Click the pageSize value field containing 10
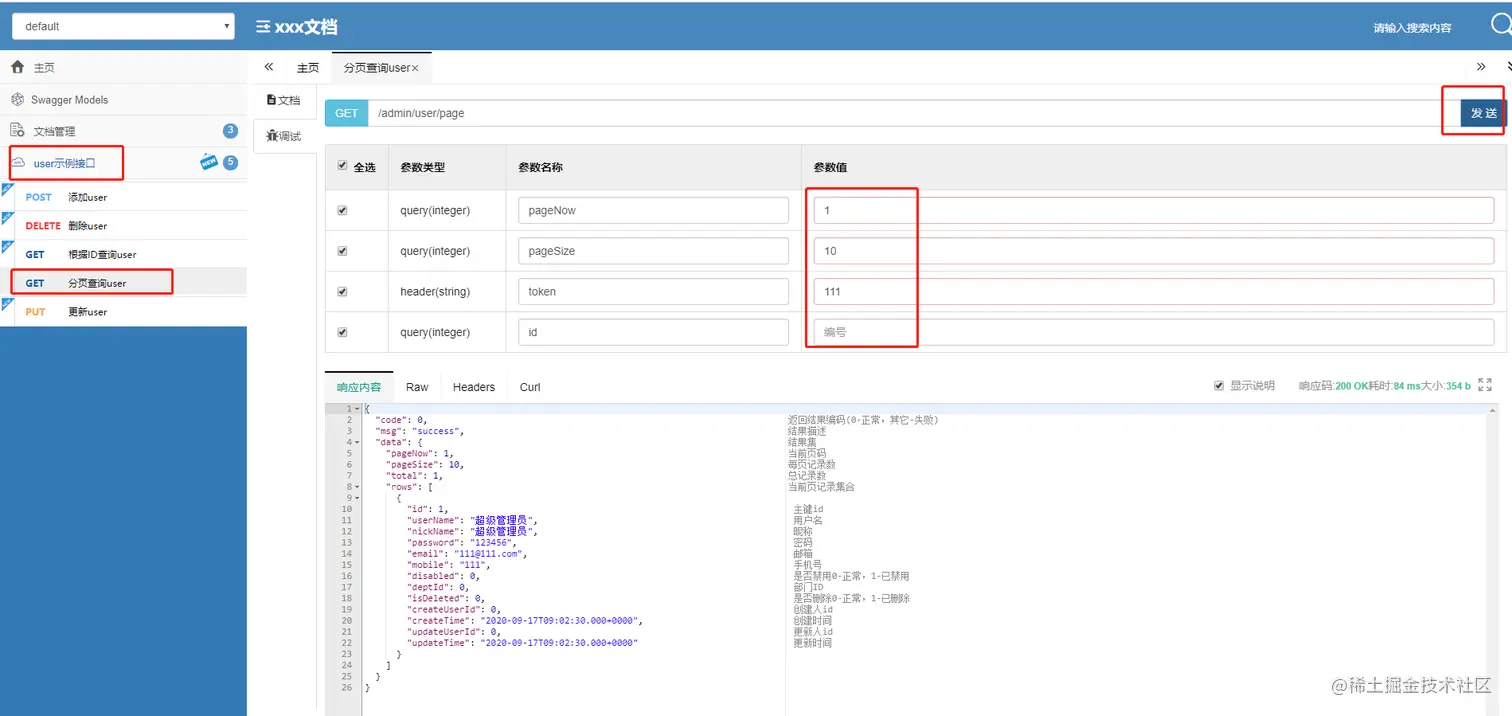 1154,251
